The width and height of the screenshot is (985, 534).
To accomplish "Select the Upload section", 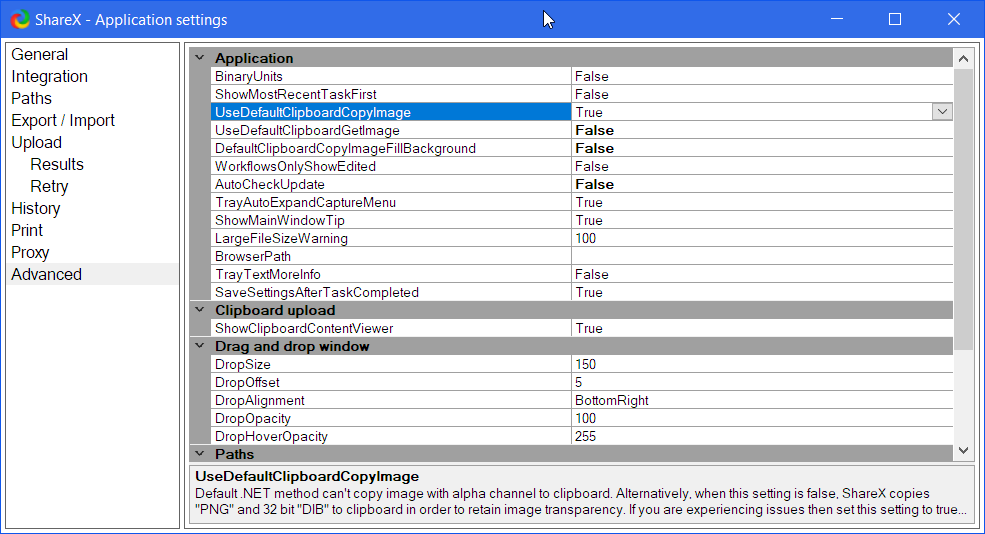I will [36, 143].
